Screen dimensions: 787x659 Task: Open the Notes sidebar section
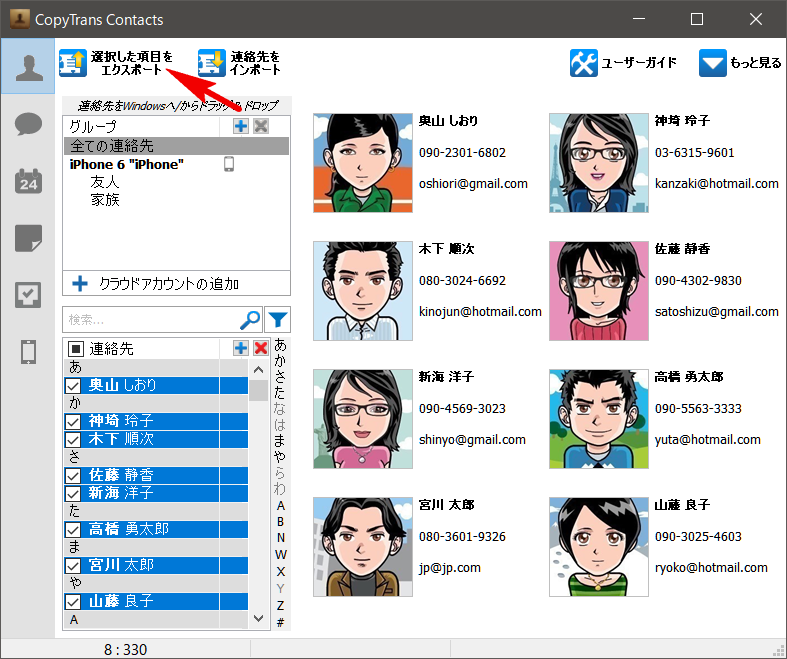(x=28, y=238)
